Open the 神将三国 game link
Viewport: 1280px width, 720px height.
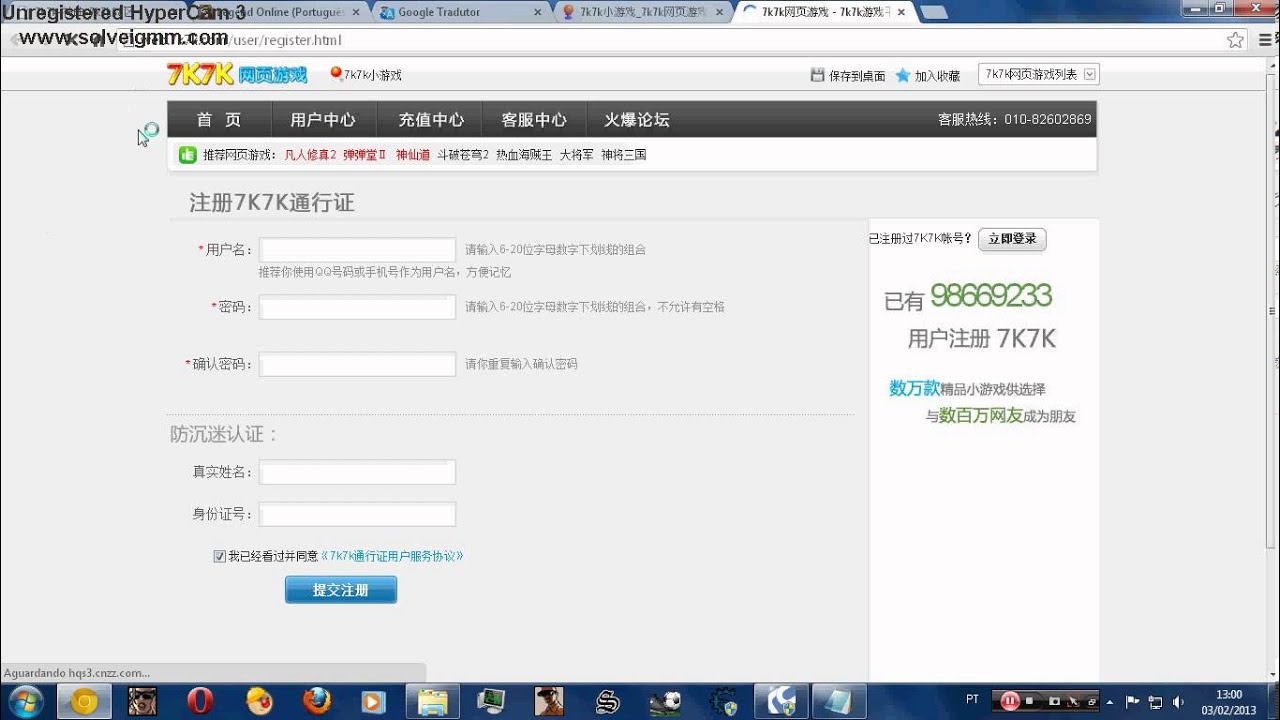point(624,155)
